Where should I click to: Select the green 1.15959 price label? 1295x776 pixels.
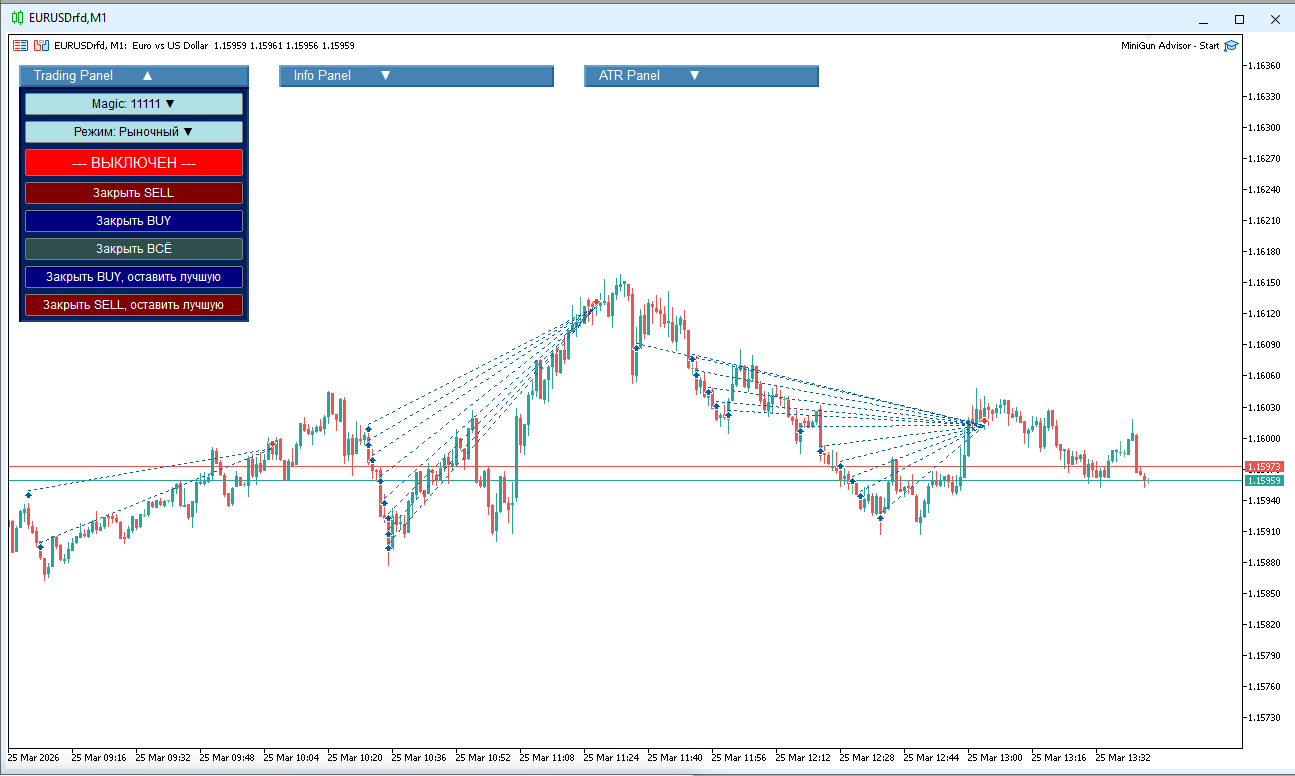(x=1265, y=481)
